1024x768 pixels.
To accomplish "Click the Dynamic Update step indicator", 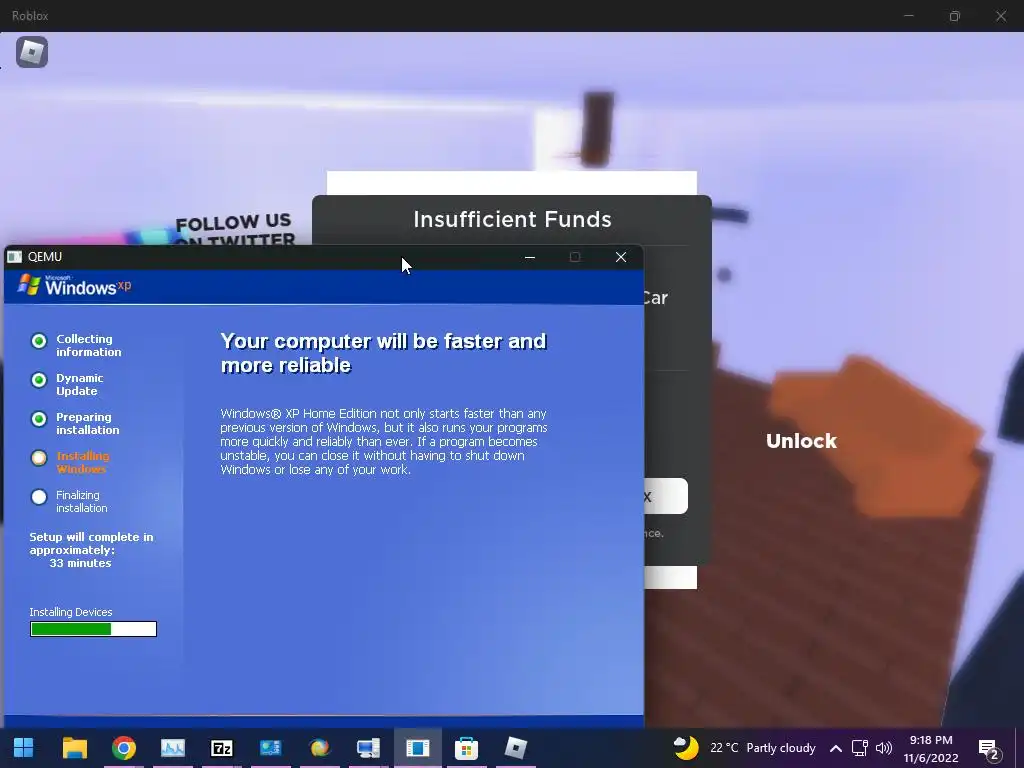I will [x=39, y=380].
